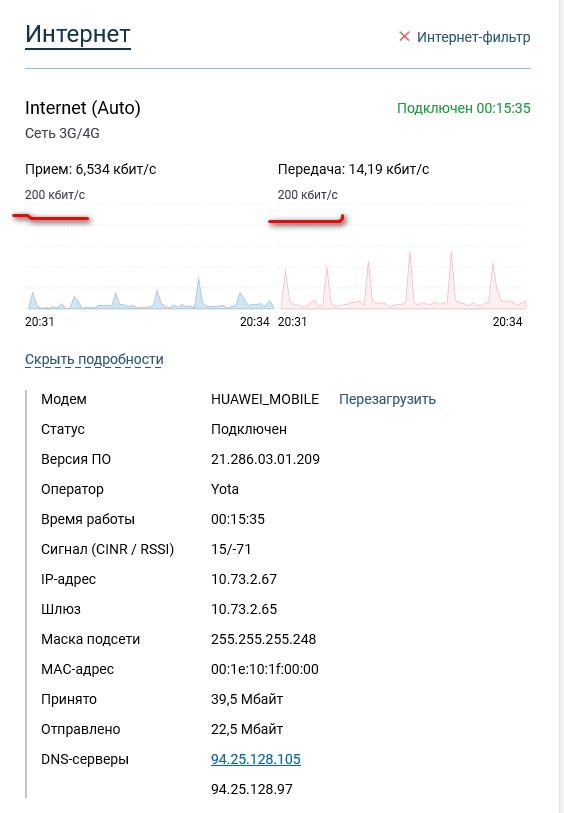Click the Маска подсети label
564x813 pixels.
coord(91,639)
